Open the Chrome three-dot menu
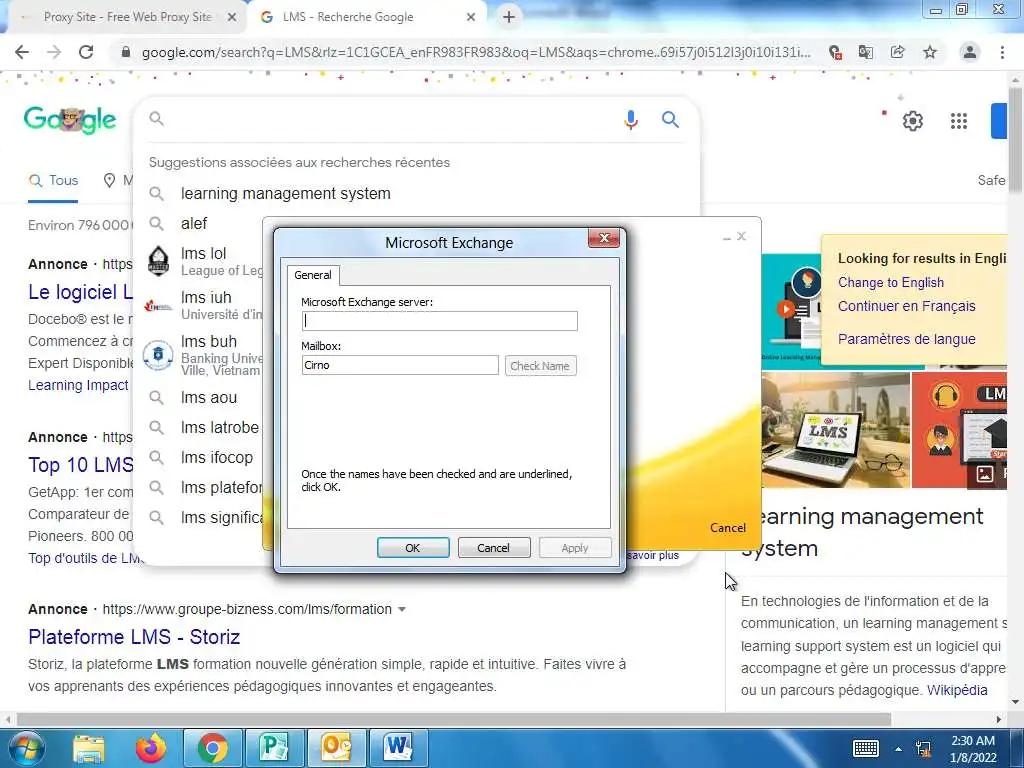Viewport: 1024px width, 768px height. coord(1002,52)
